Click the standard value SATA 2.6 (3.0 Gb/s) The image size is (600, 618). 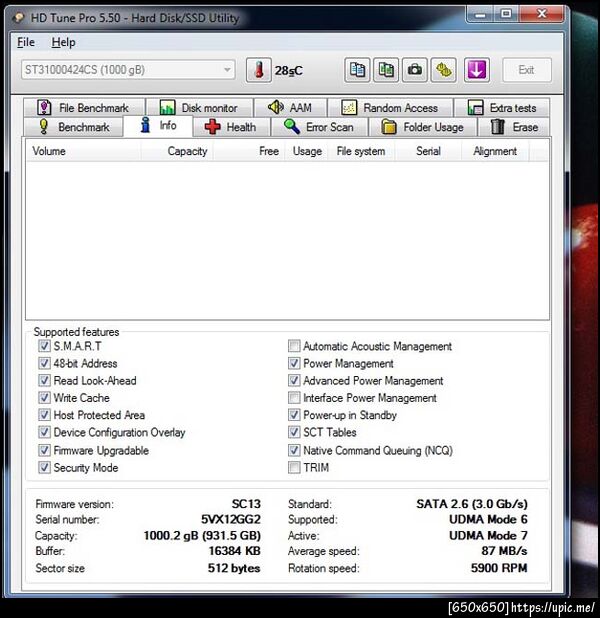[472, 504]
